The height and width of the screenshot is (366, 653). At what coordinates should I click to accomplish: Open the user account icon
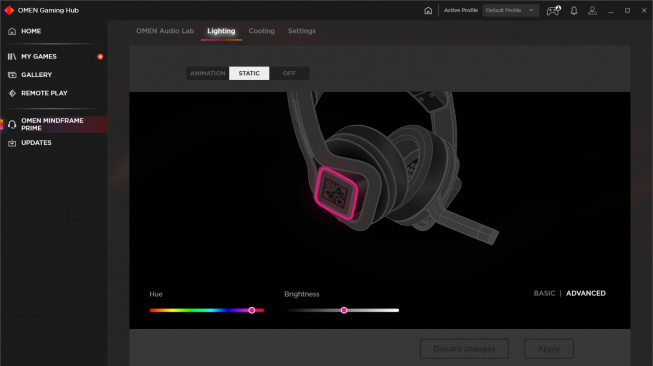(592, 10)
